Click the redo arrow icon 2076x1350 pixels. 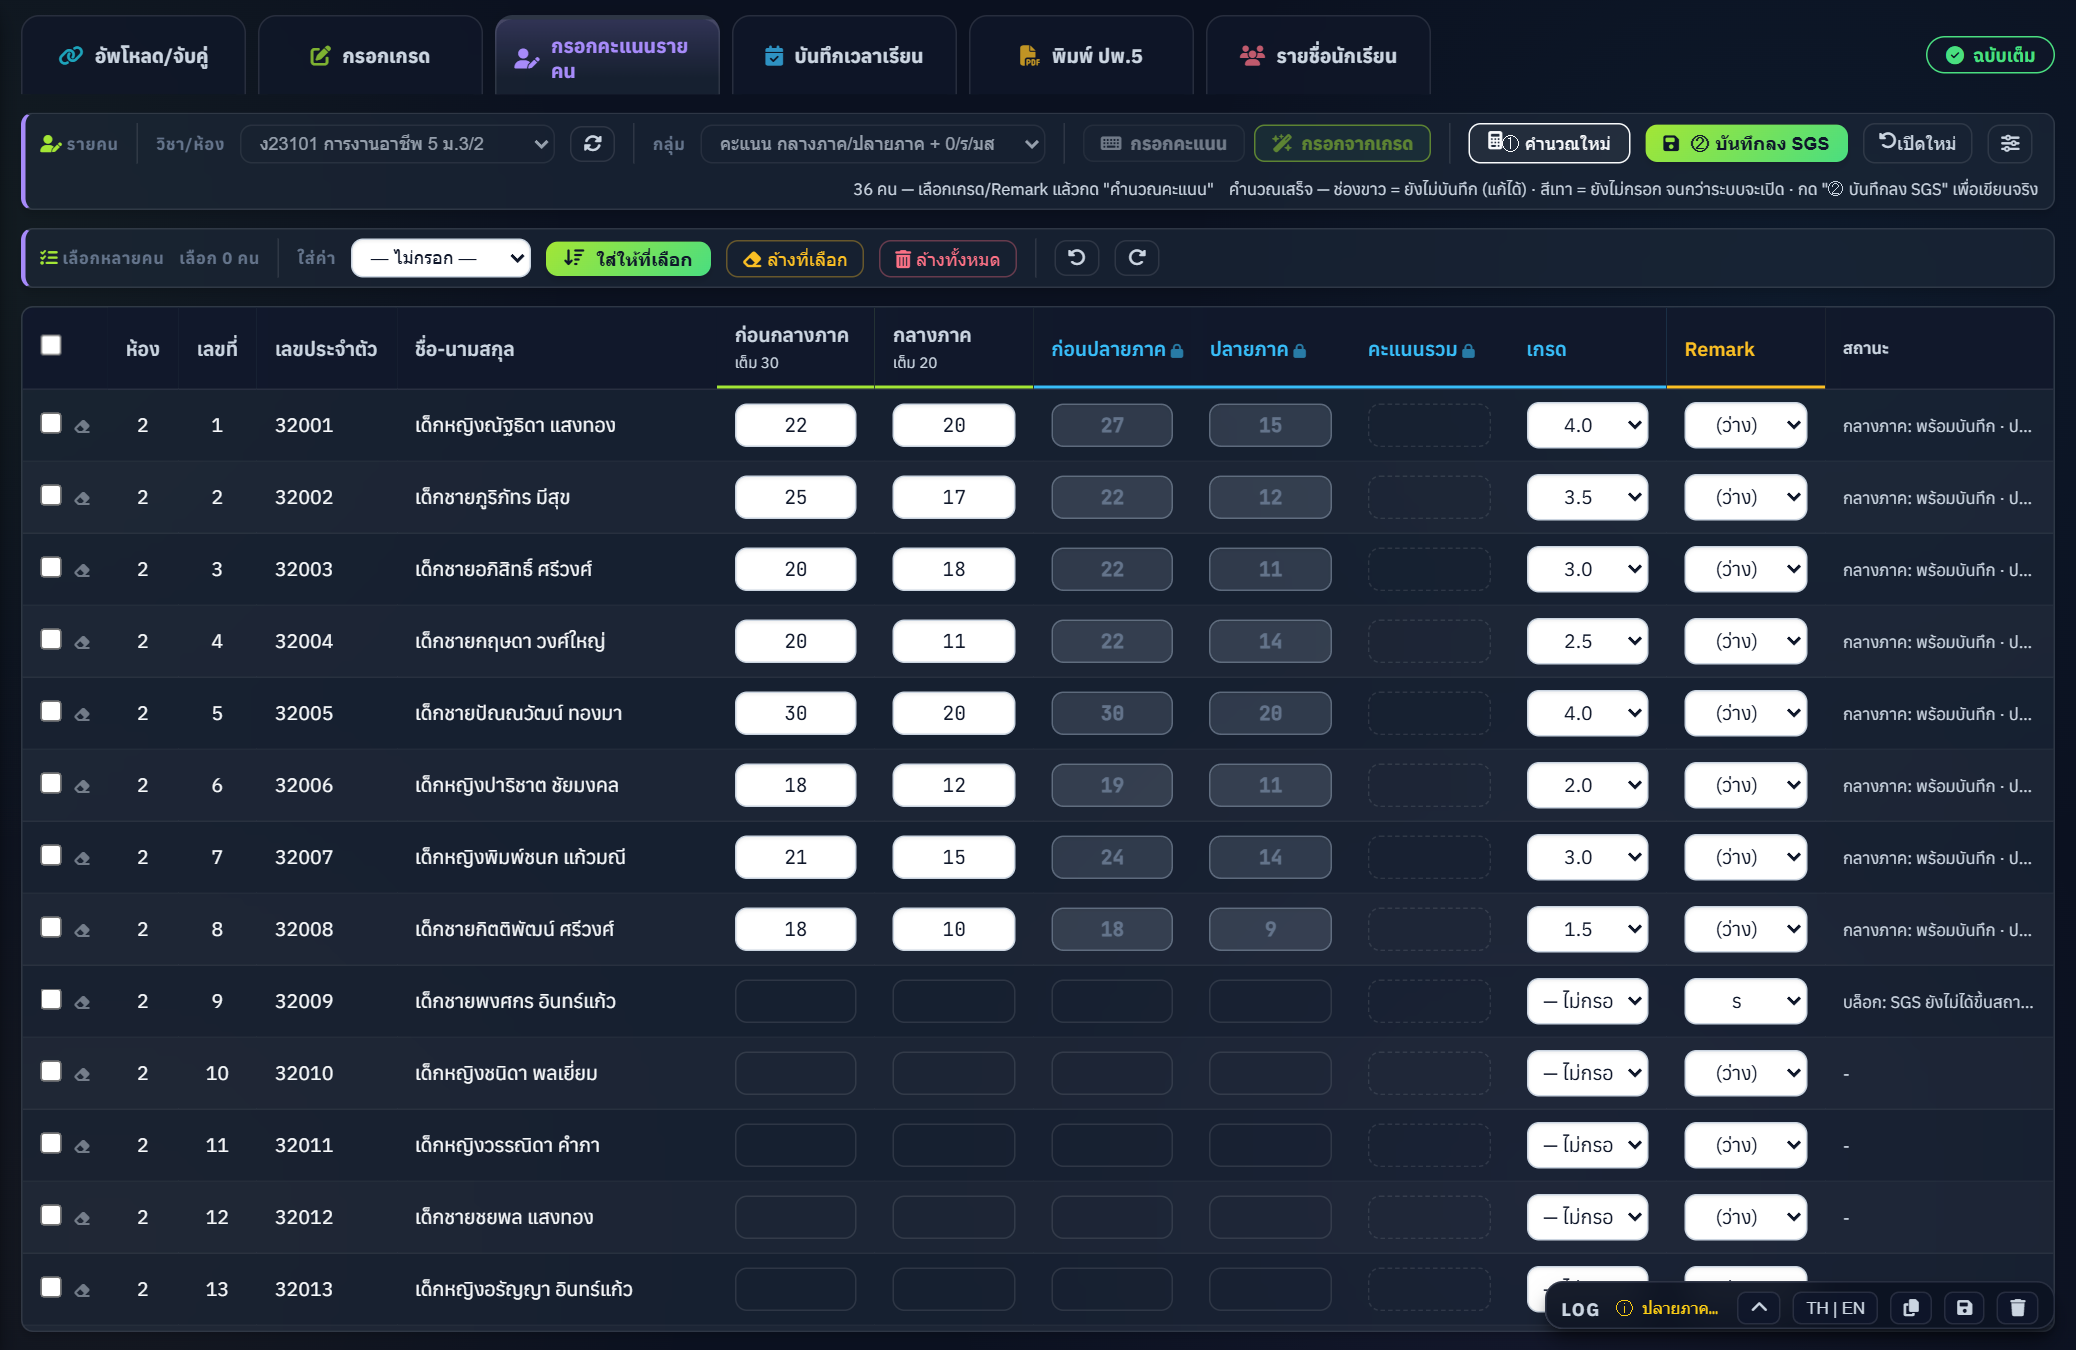pos(1137,258)
